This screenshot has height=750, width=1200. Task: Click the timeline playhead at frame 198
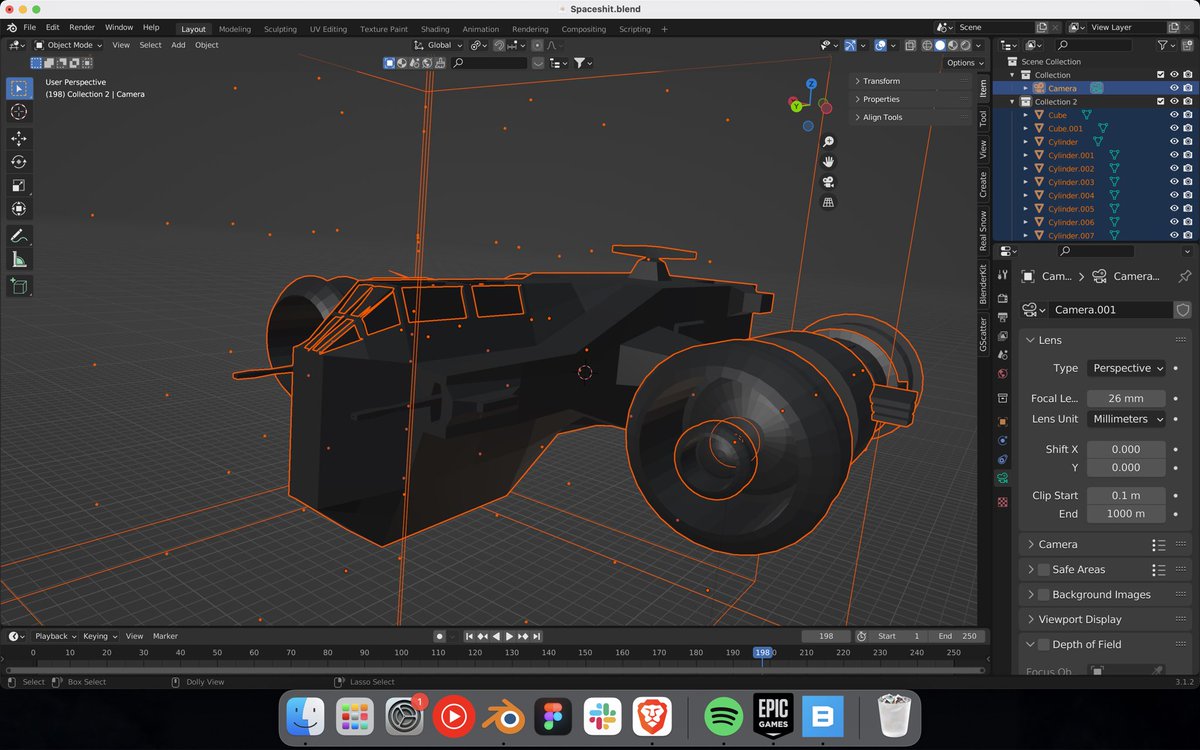click(763, 652)
